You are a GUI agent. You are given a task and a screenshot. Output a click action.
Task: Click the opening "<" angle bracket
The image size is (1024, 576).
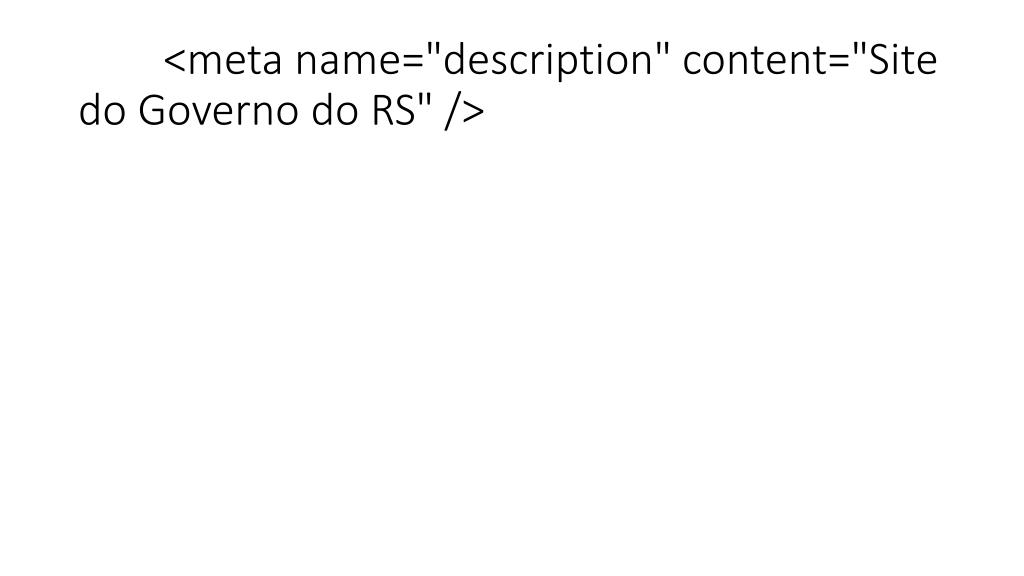coord(174,61)
